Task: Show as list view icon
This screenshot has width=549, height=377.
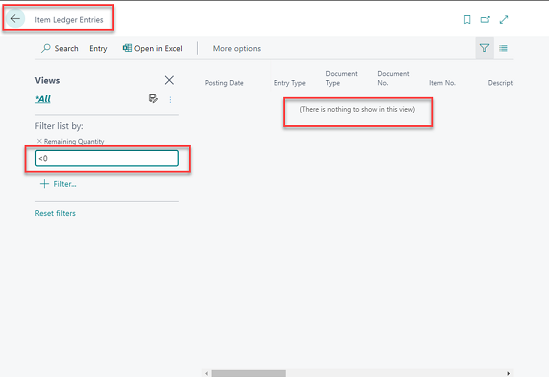Action: pyautogui.click(x=503, y=48)
